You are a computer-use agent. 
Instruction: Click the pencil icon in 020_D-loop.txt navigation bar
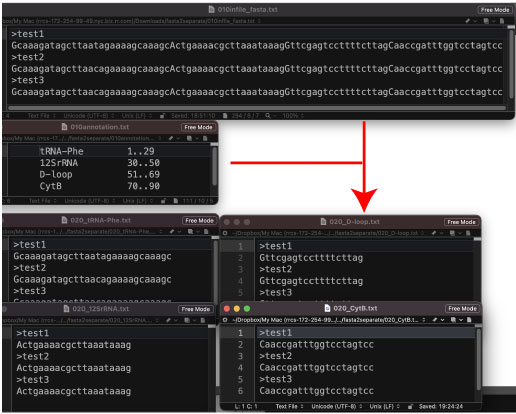click(434, 233)
